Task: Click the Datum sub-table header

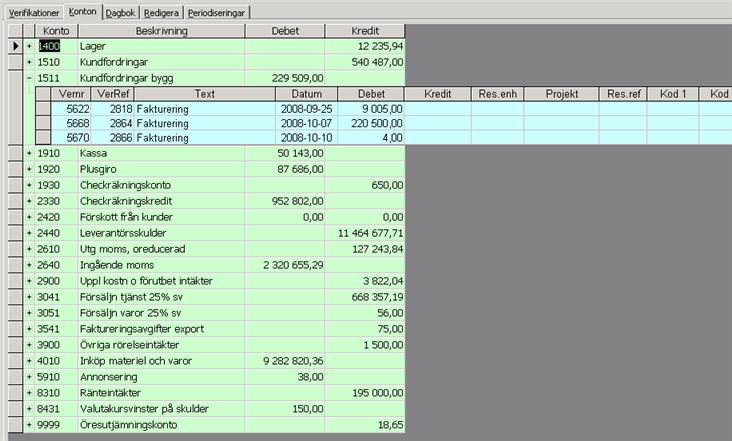Action: tap(307, 94)
